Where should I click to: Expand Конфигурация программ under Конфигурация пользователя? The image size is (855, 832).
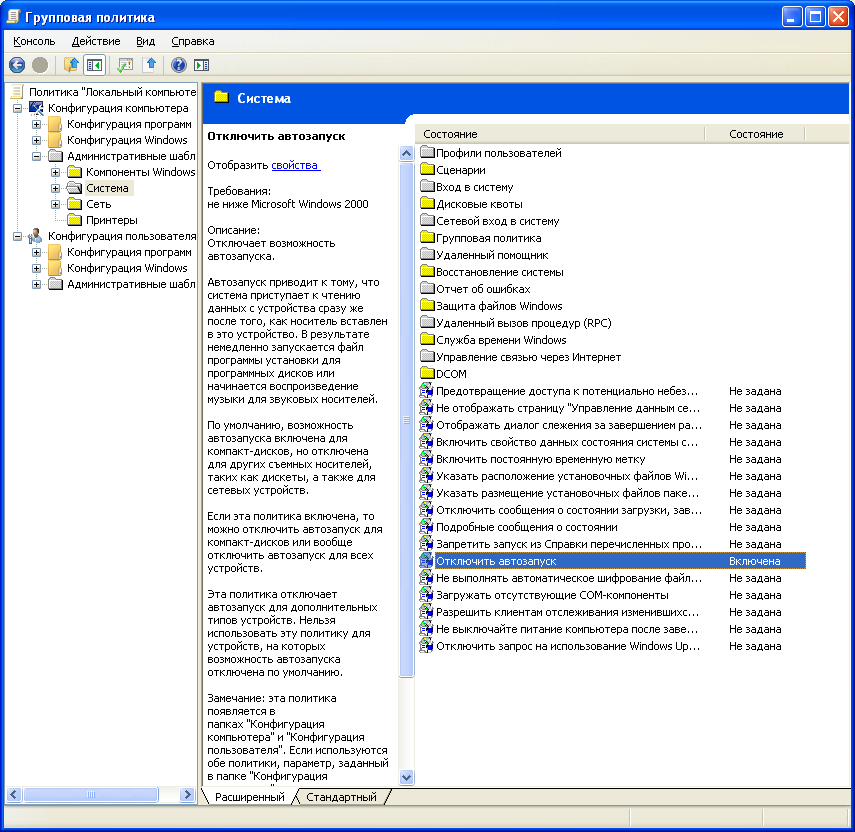point(37,252)
